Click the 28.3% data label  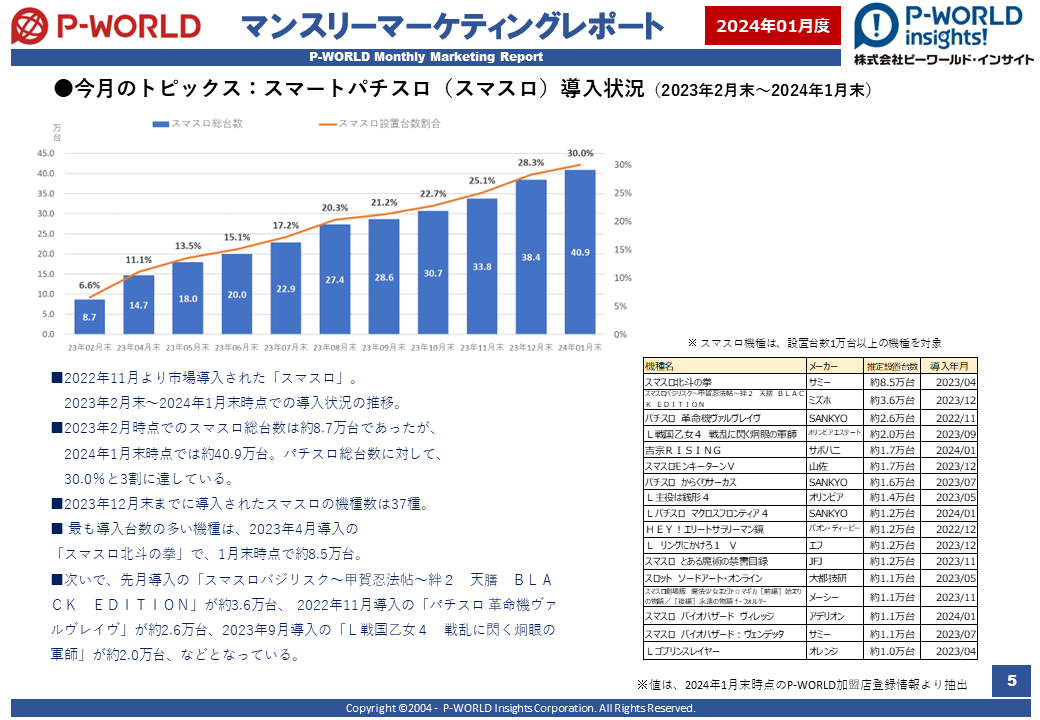531,162
